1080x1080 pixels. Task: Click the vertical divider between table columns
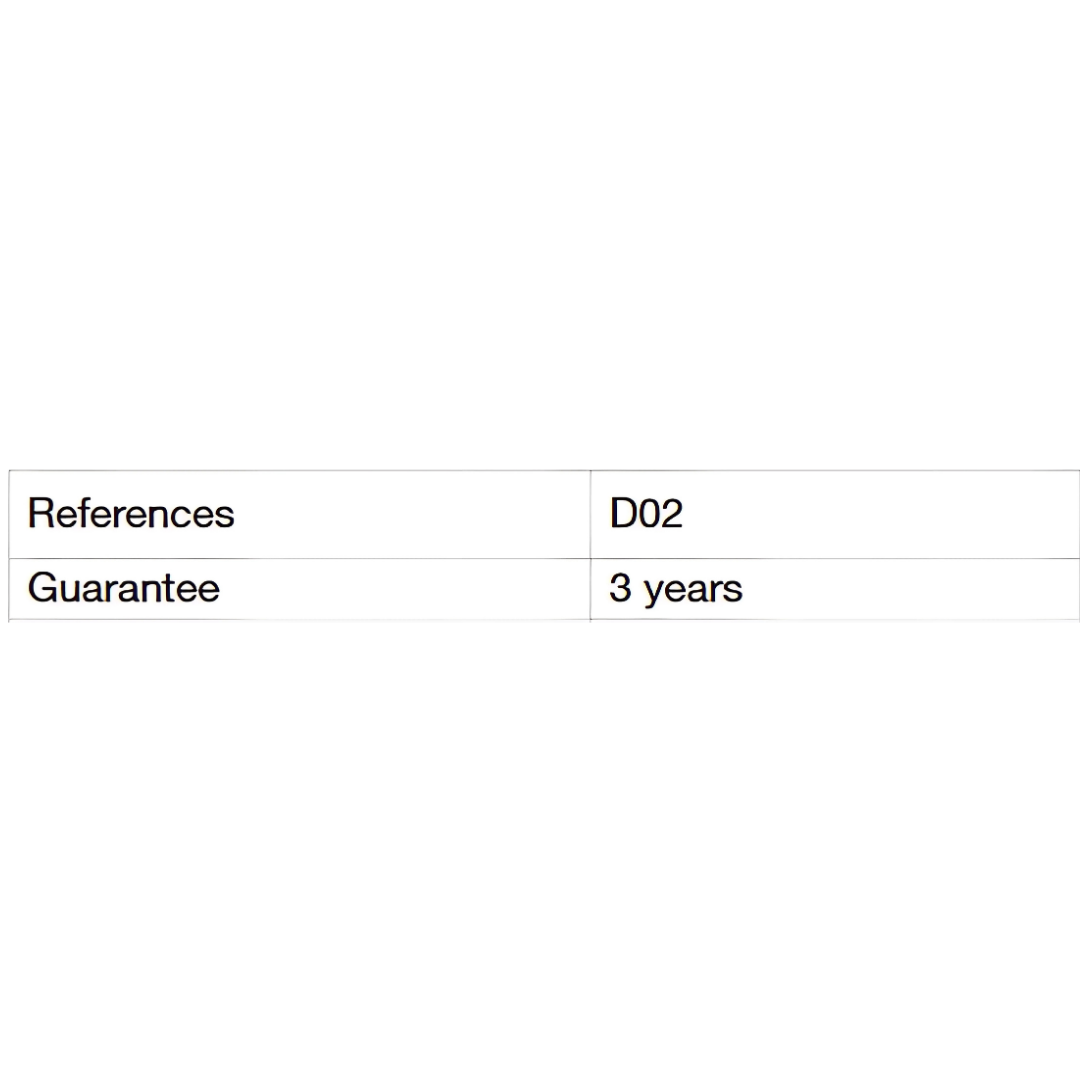(x=590, y=546)
